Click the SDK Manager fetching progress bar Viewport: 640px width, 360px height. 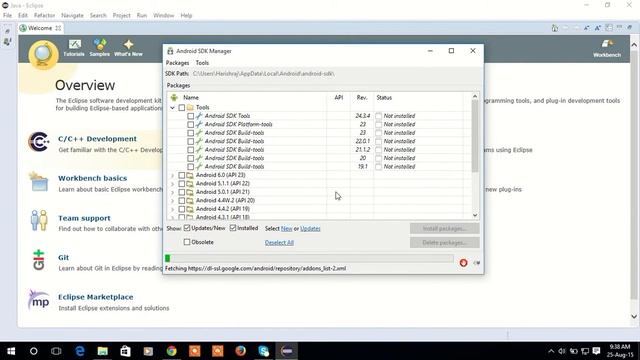pyautogui.click(x=309, y=258)
